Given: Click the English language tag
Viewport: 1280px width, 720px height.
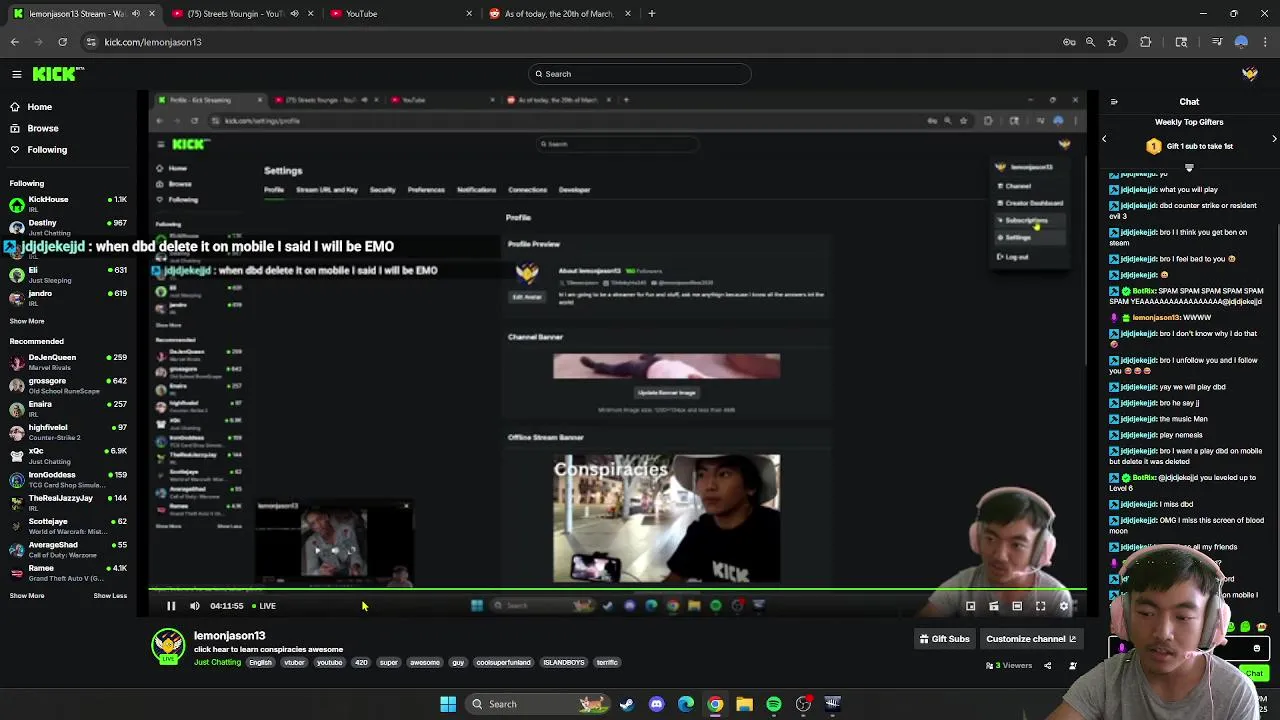Looking at the screenshot, I should pos(260,662).
